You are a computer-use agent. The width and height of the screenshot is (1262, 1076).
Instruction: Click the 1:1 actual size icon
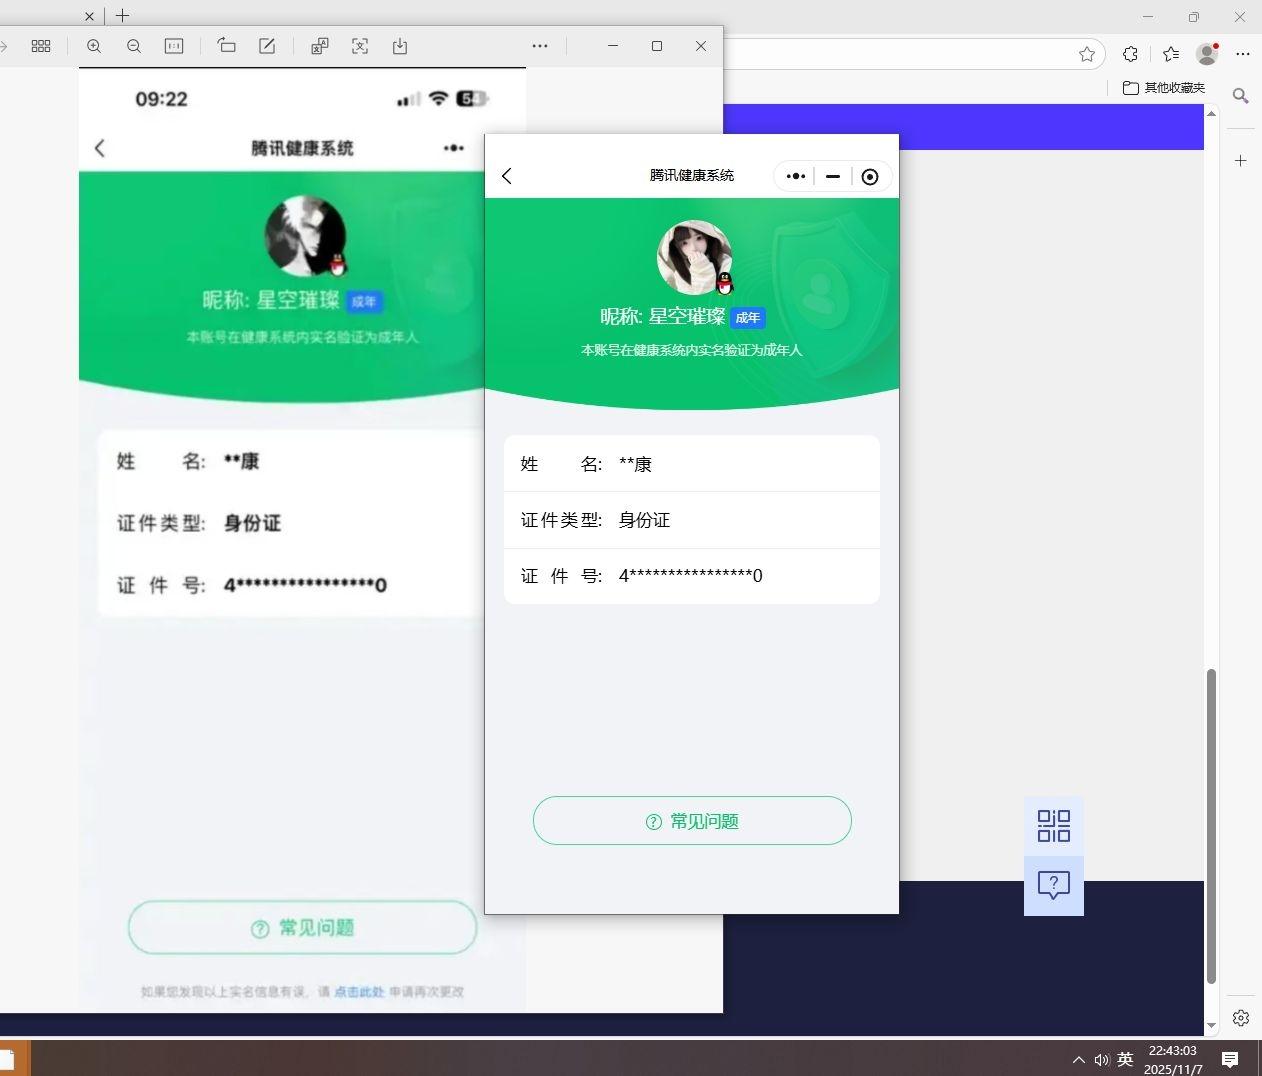(175, 46)
